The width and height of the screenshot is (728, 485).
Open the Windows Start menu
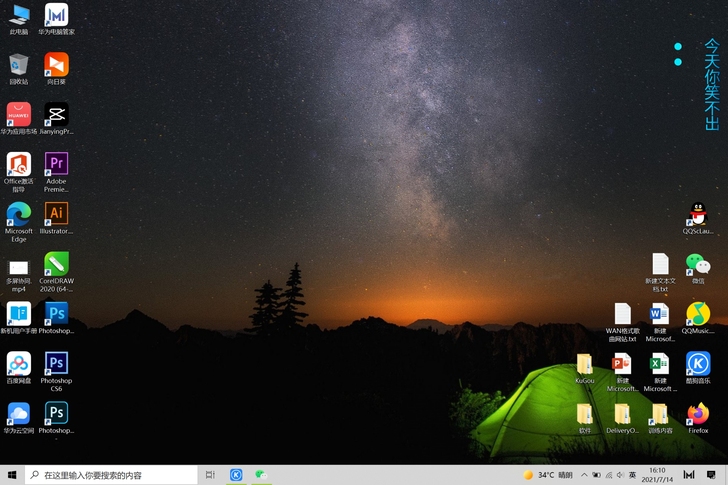coord(12,475)
